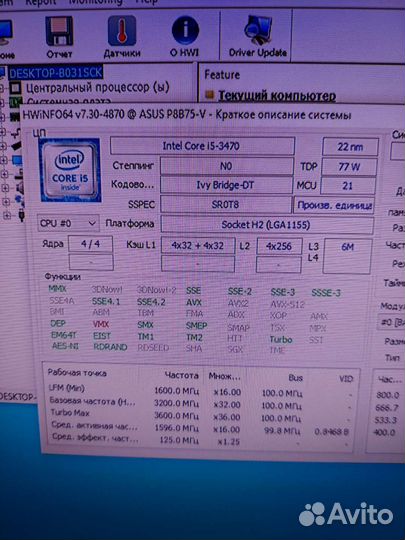
Task: Click the Частота column header
Action: pos(181,376)
